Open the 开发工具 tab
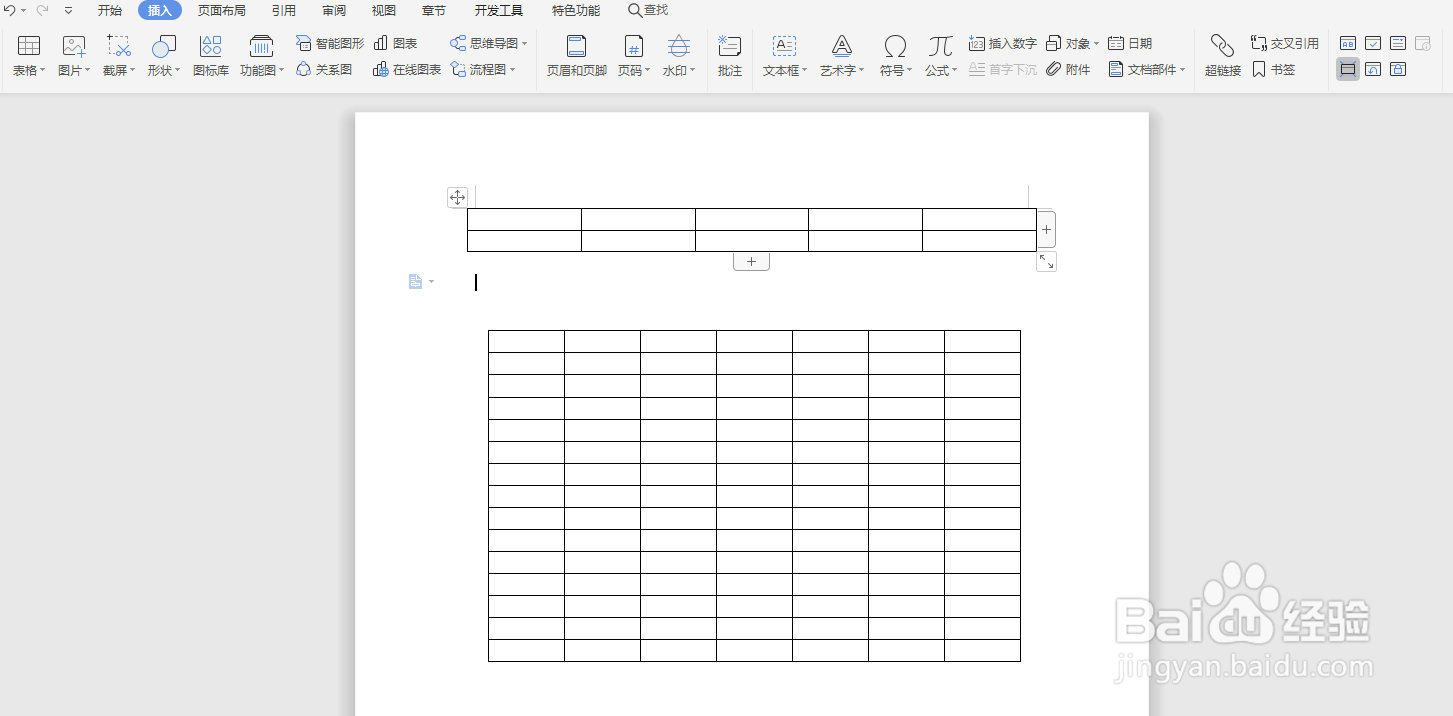This screenshot has height=716, width=1453. (x=499, y=10)
